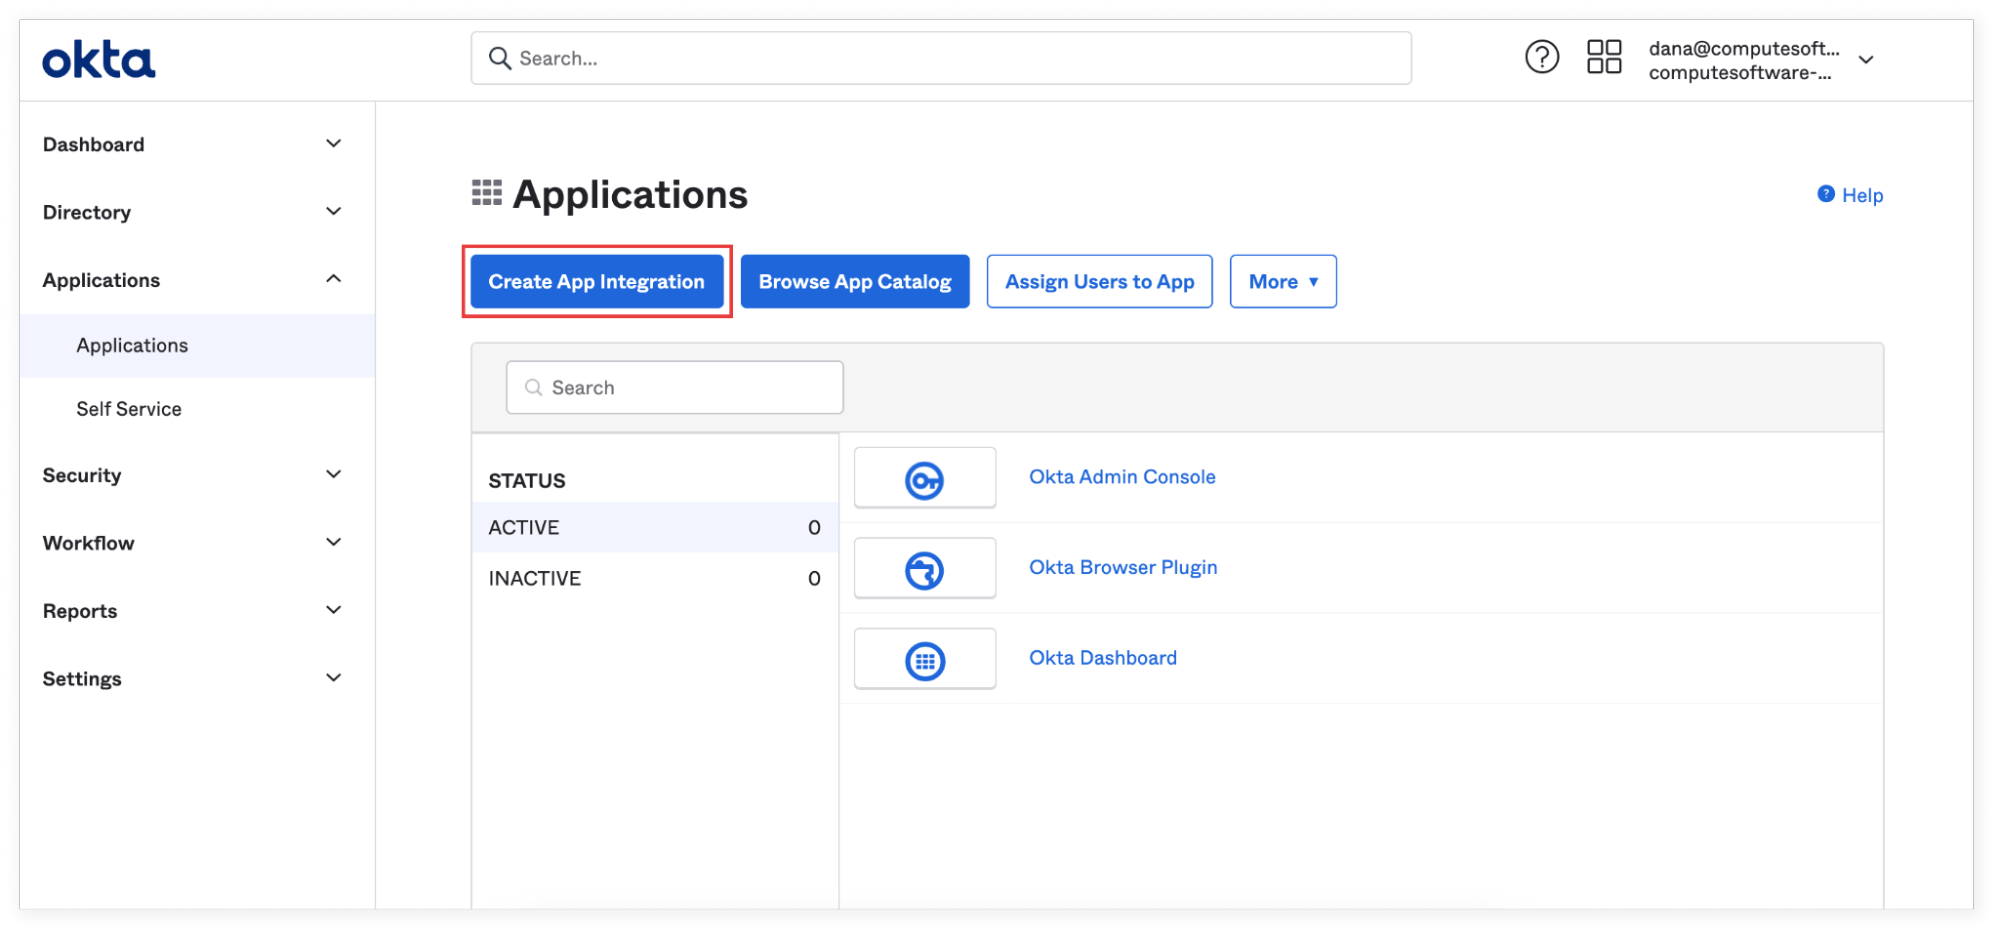Select Self Service in sidebar
The height and width of the screenshot is (935, 1999).
click(129, 409)
